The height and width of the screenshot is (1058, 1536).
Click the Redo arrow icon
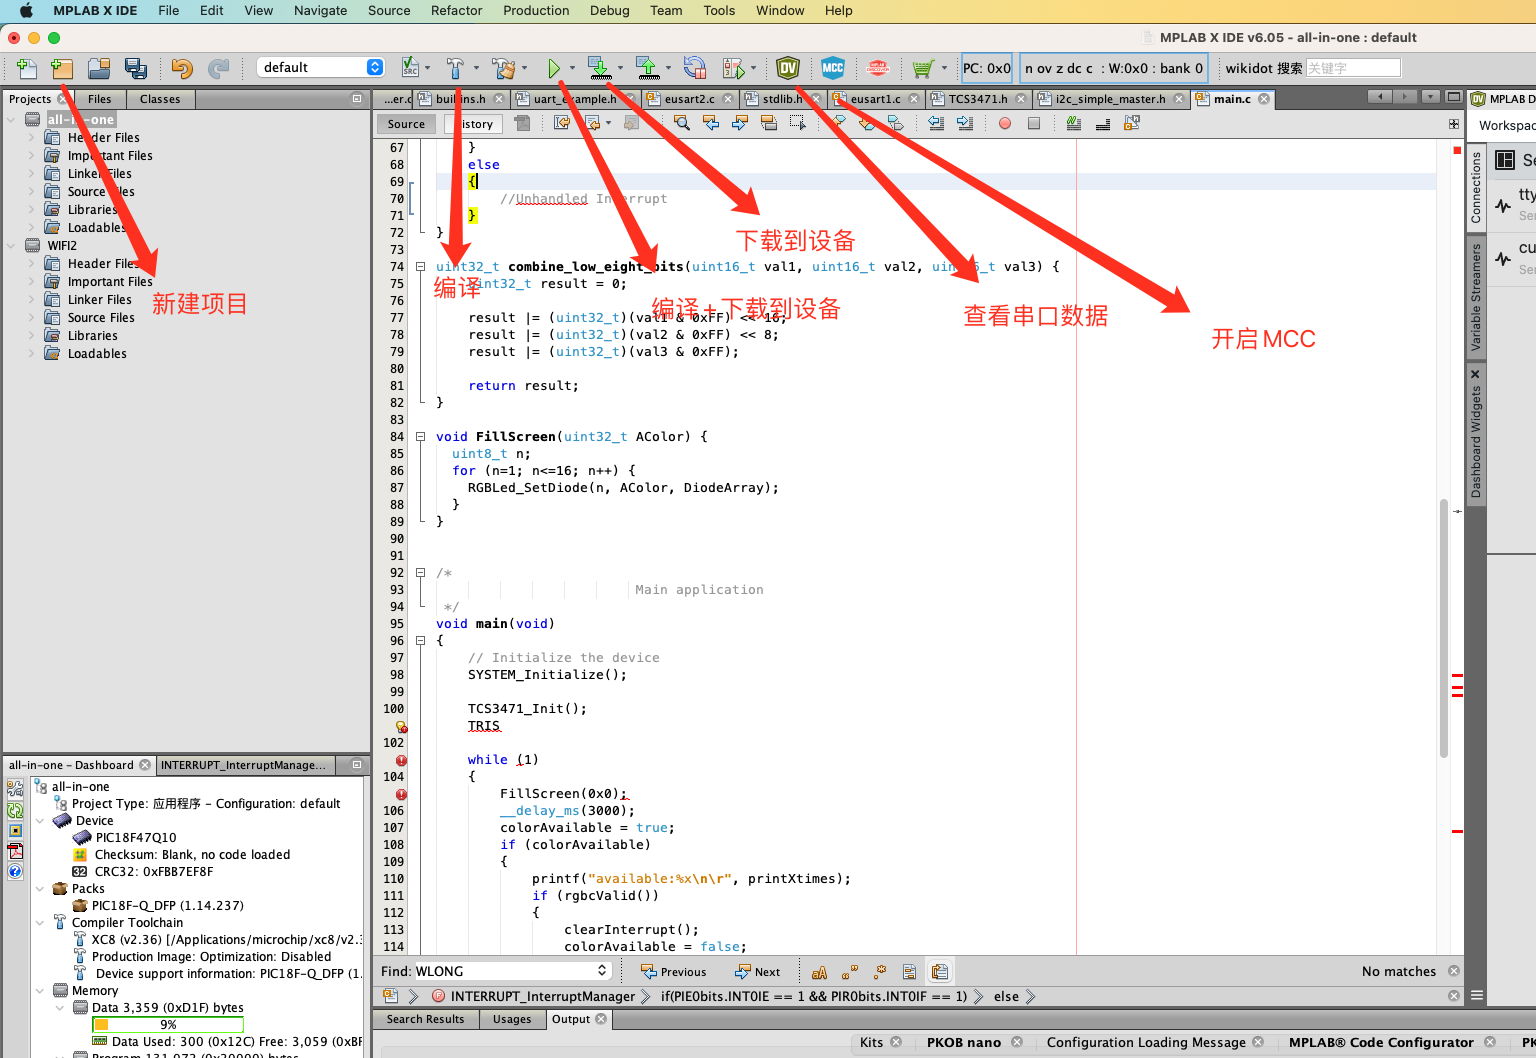[x=218, y=68]
